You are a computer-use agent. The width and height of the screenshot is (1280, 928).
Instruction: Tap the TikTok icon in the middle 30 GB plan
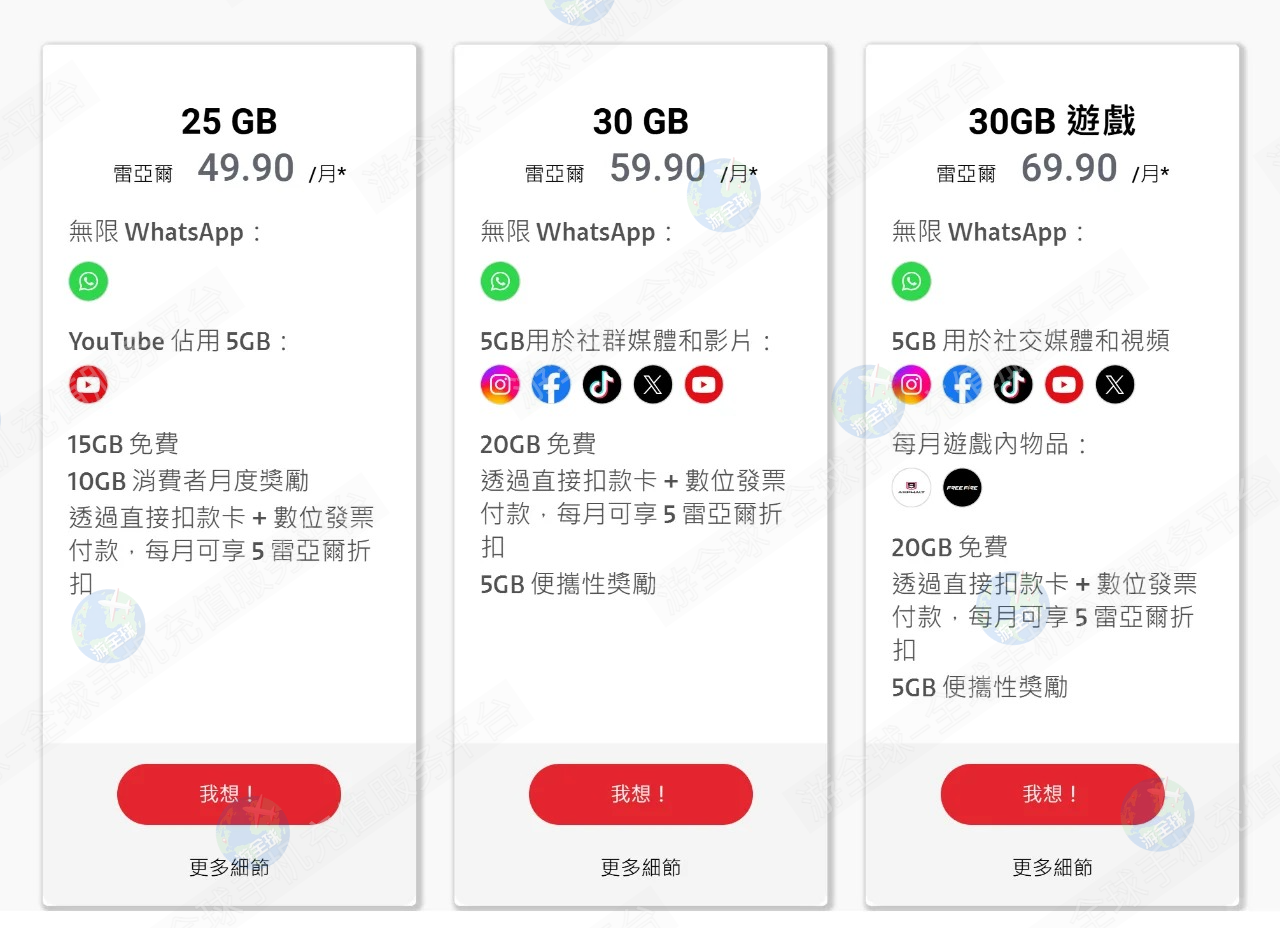click(602, 385)
